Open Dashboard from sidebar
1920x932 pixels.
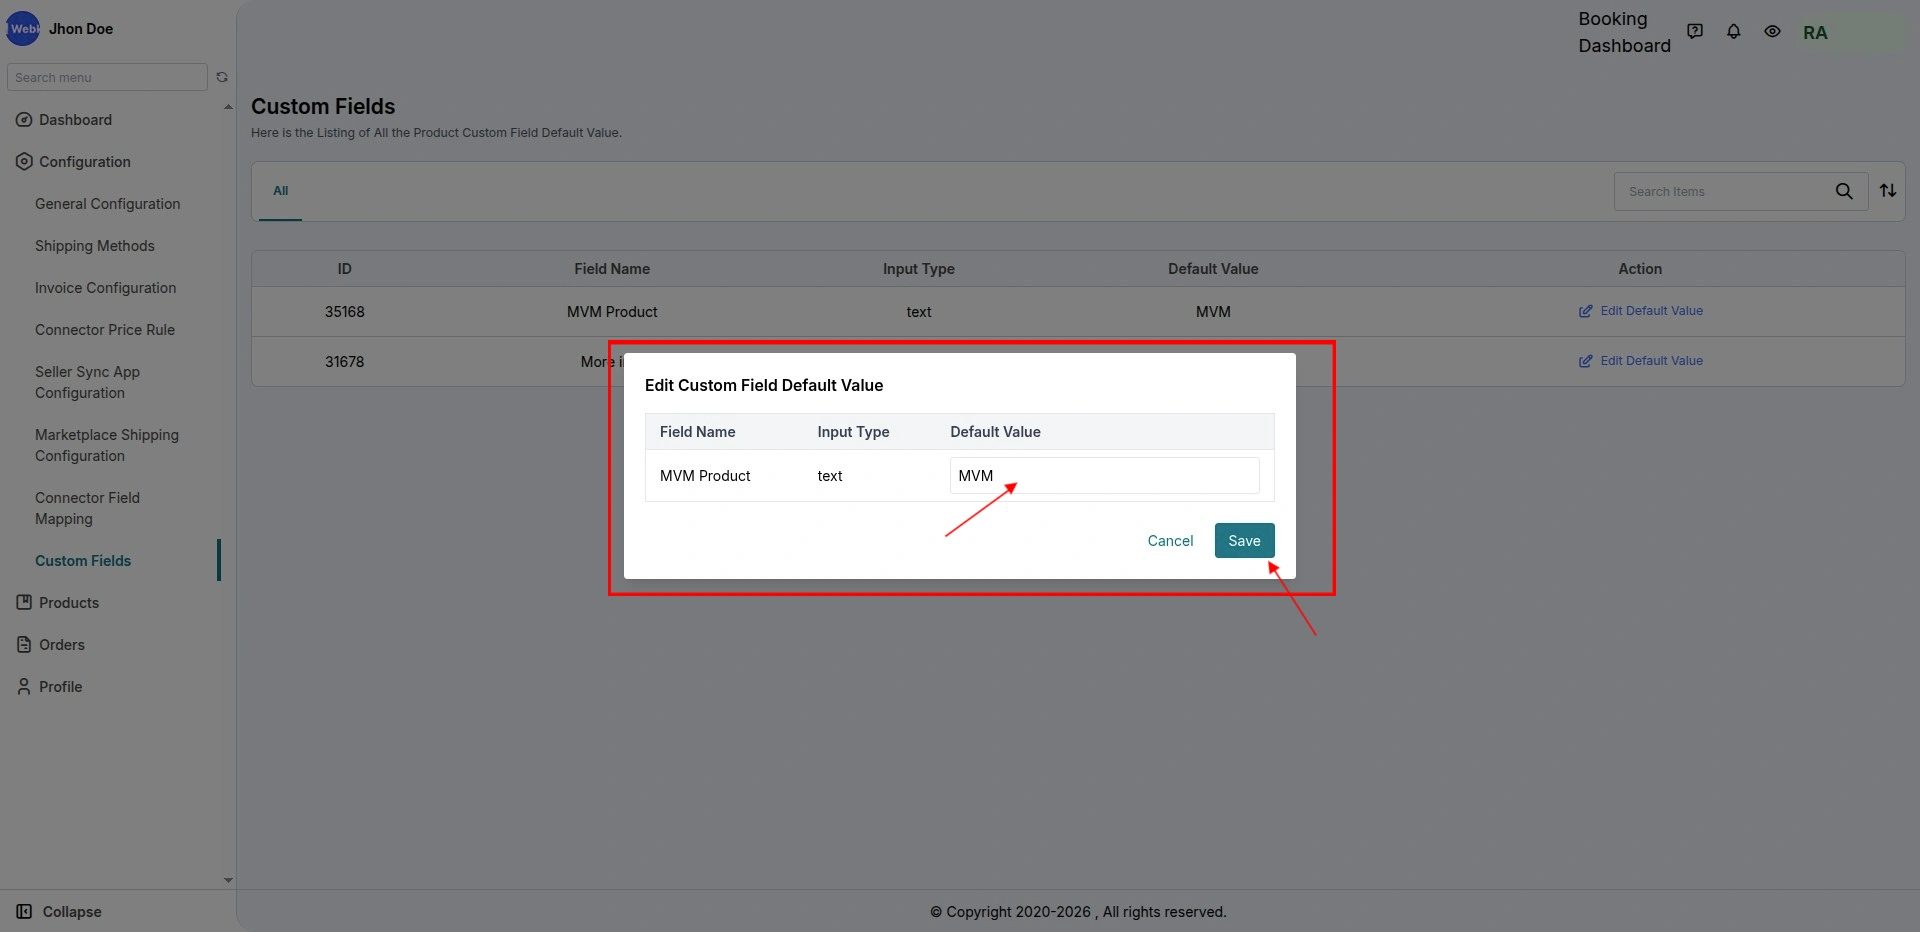75,120
